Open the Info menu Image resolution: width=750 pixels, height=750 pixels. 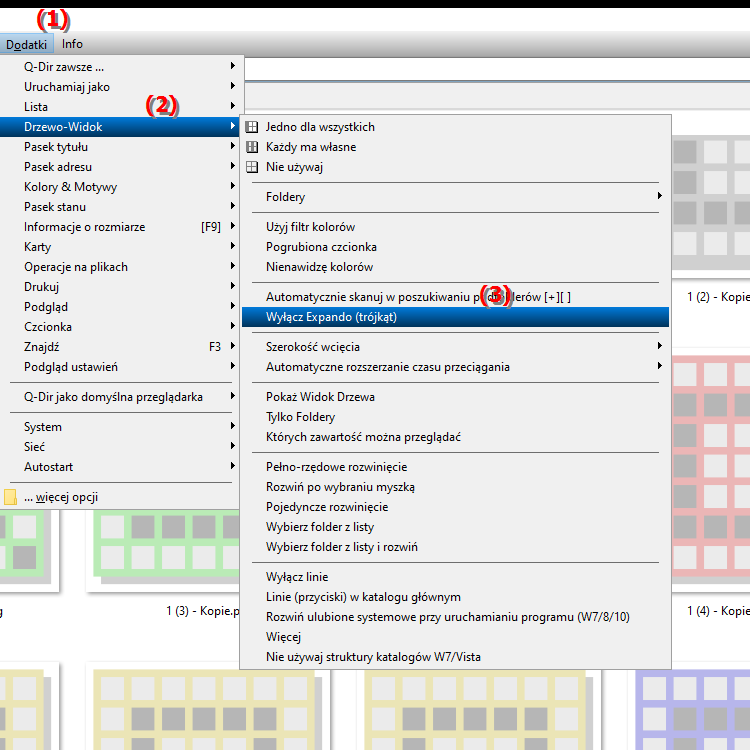72,44
